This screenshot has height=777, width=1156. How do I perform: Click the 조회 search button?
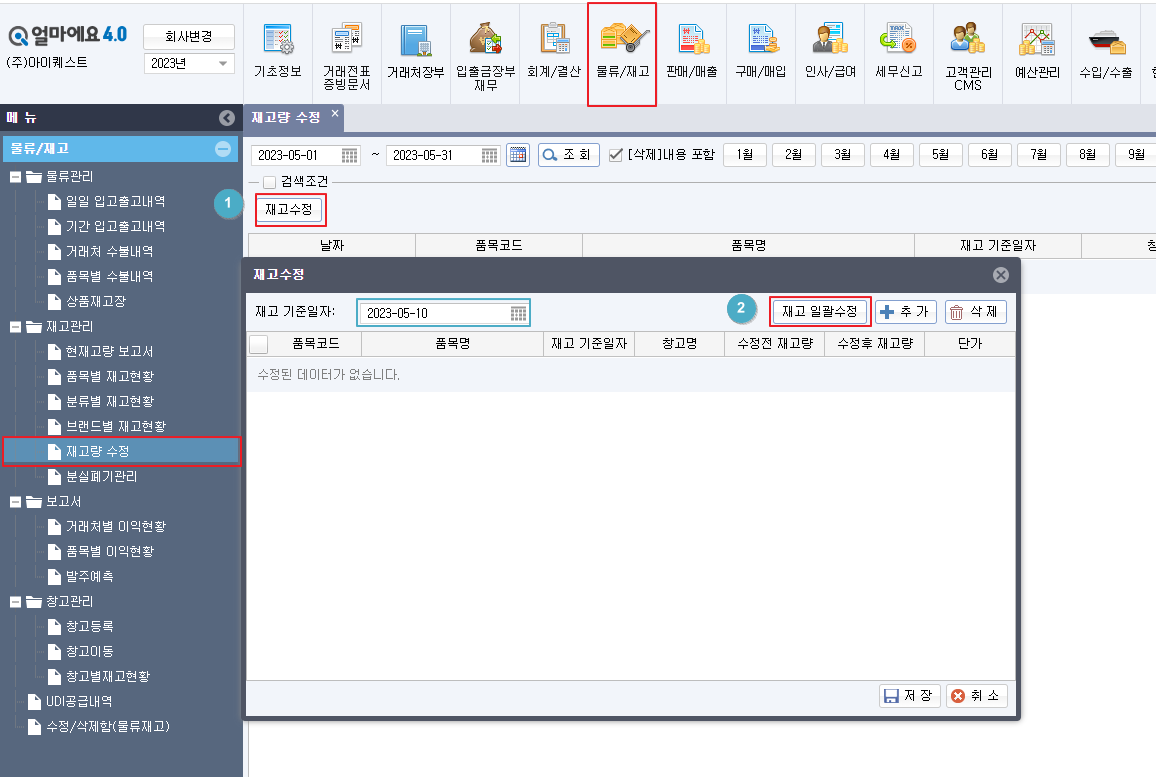568,154
